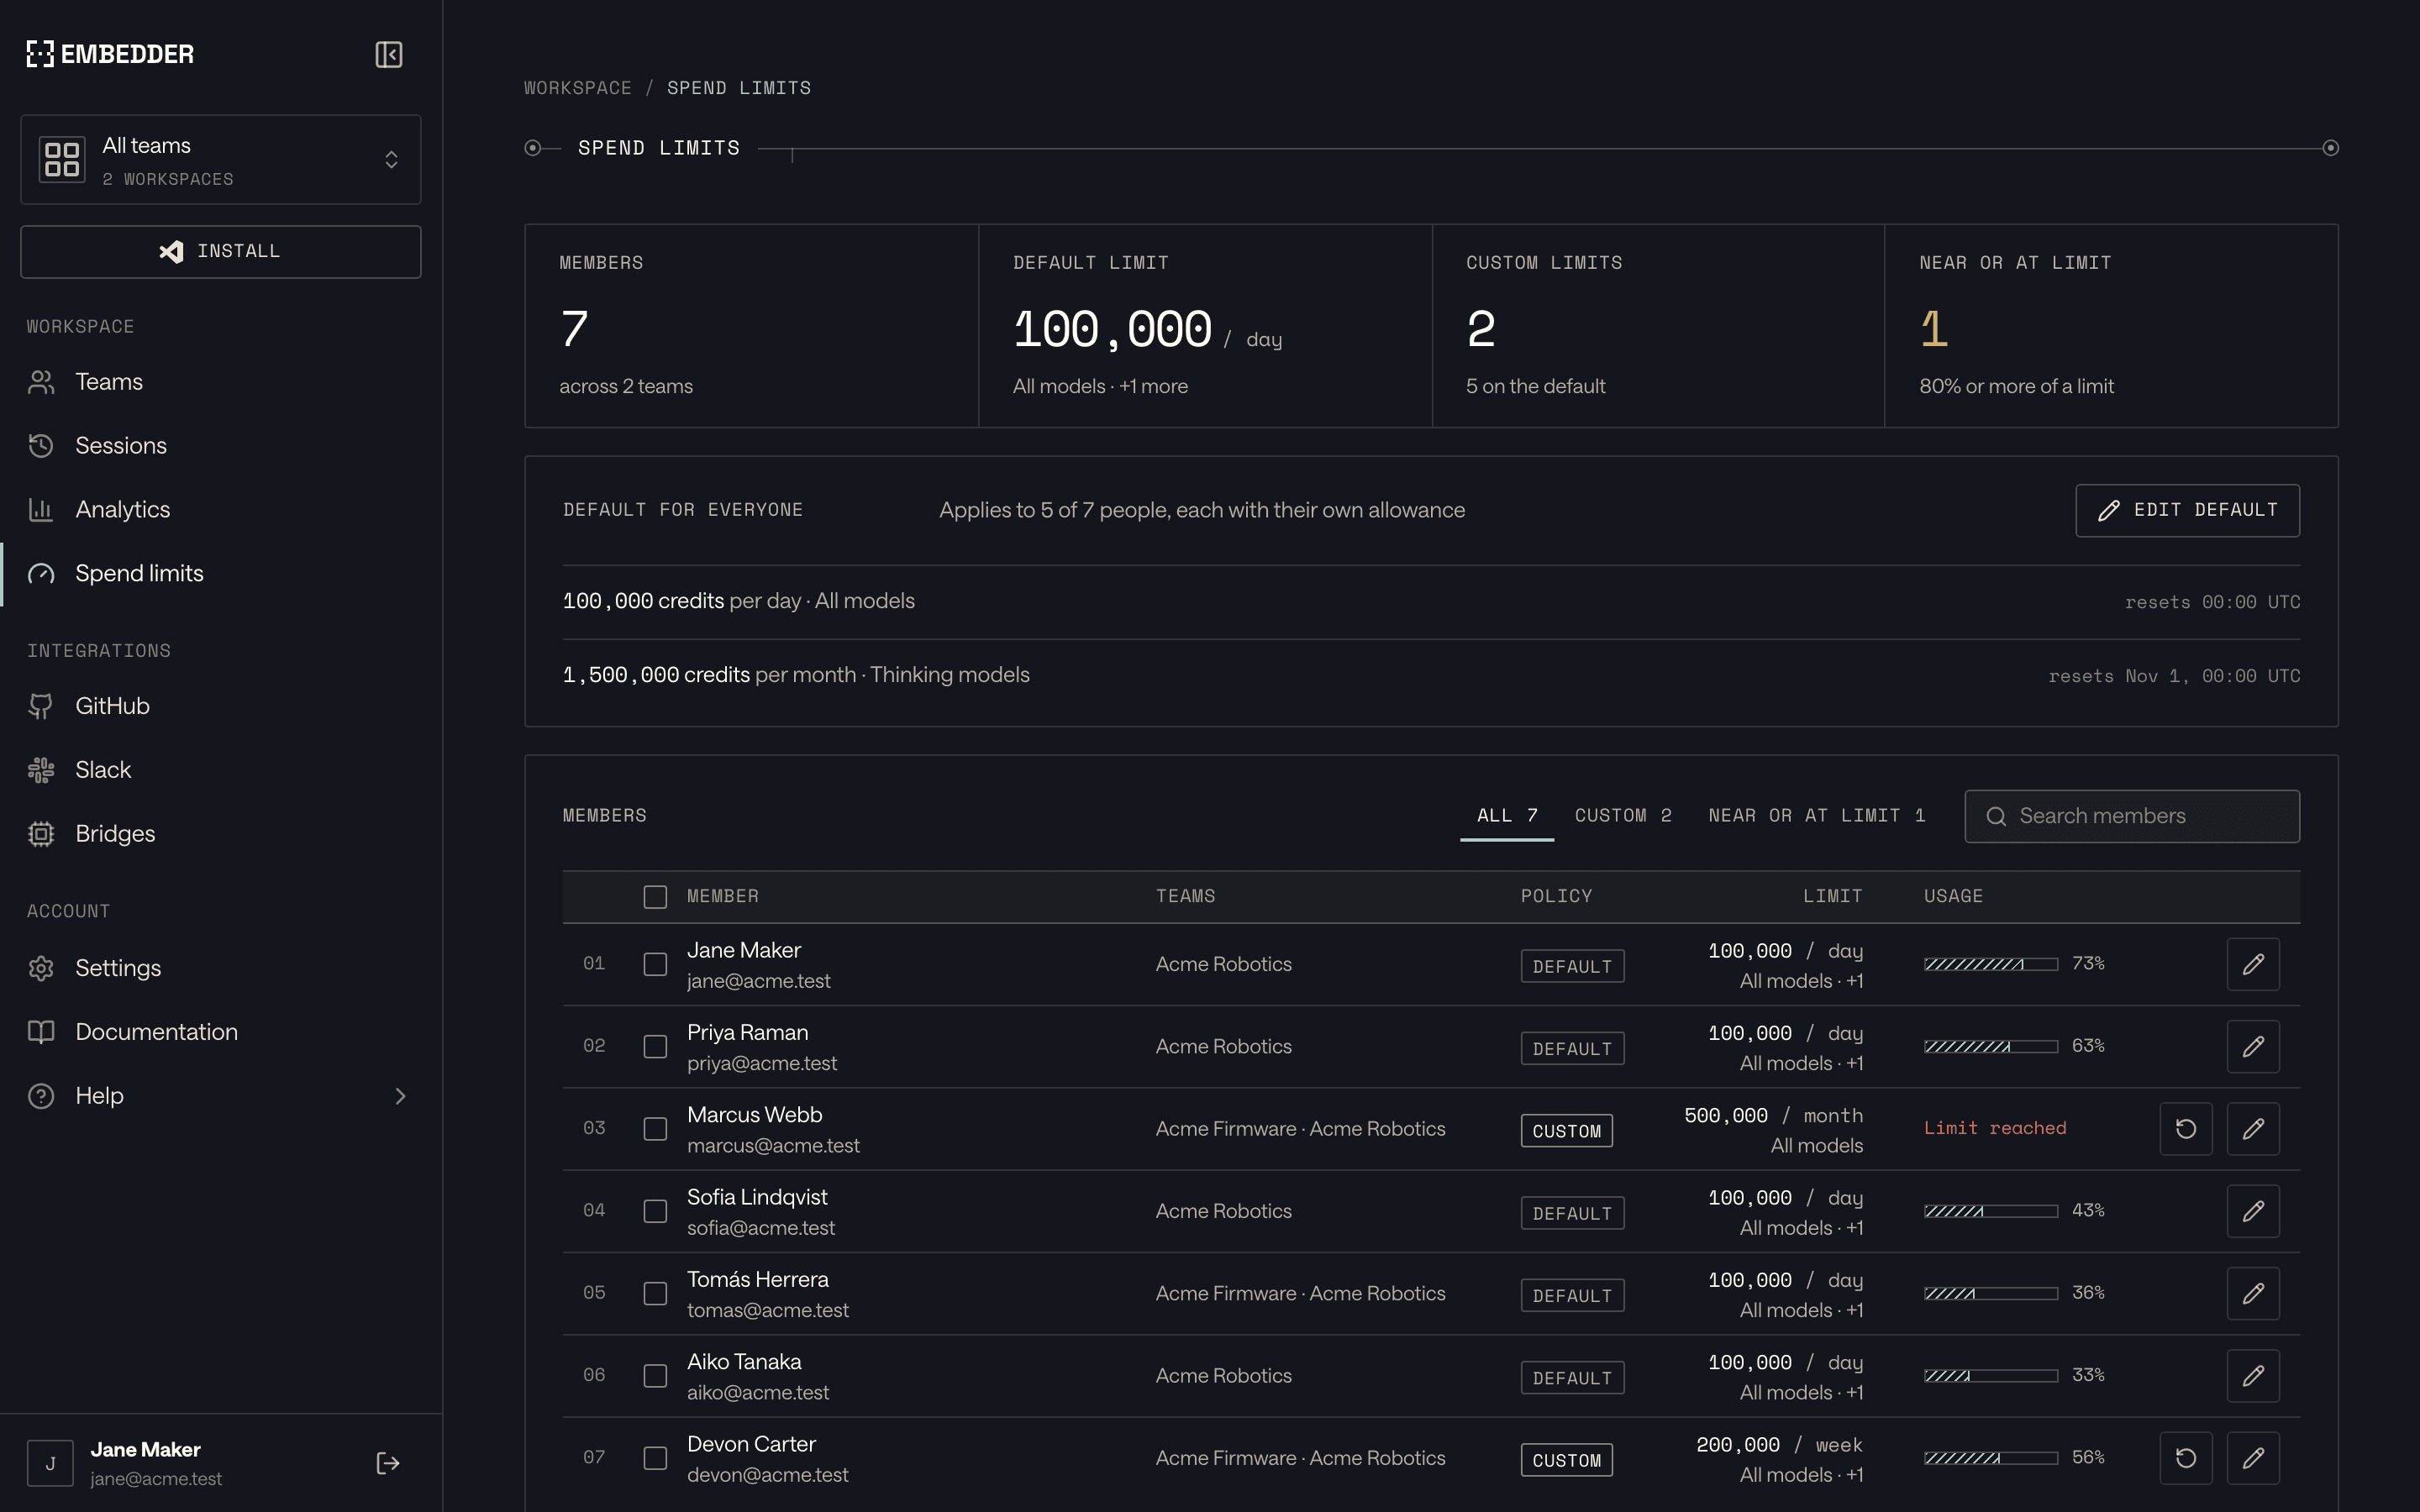This screenshot has width=2420, height=1512.
Task: Open Bridges integration
Action: point(221,834)
